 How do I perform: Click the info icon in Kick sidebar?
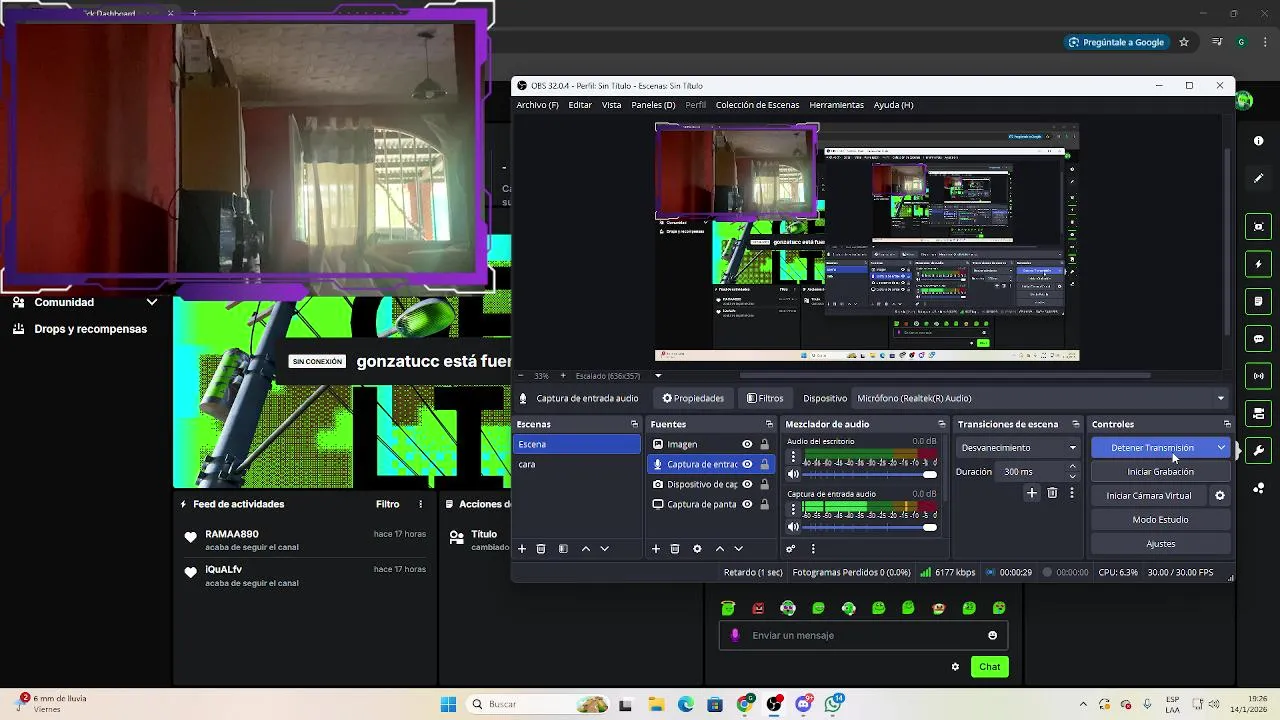click(1258, 141)
